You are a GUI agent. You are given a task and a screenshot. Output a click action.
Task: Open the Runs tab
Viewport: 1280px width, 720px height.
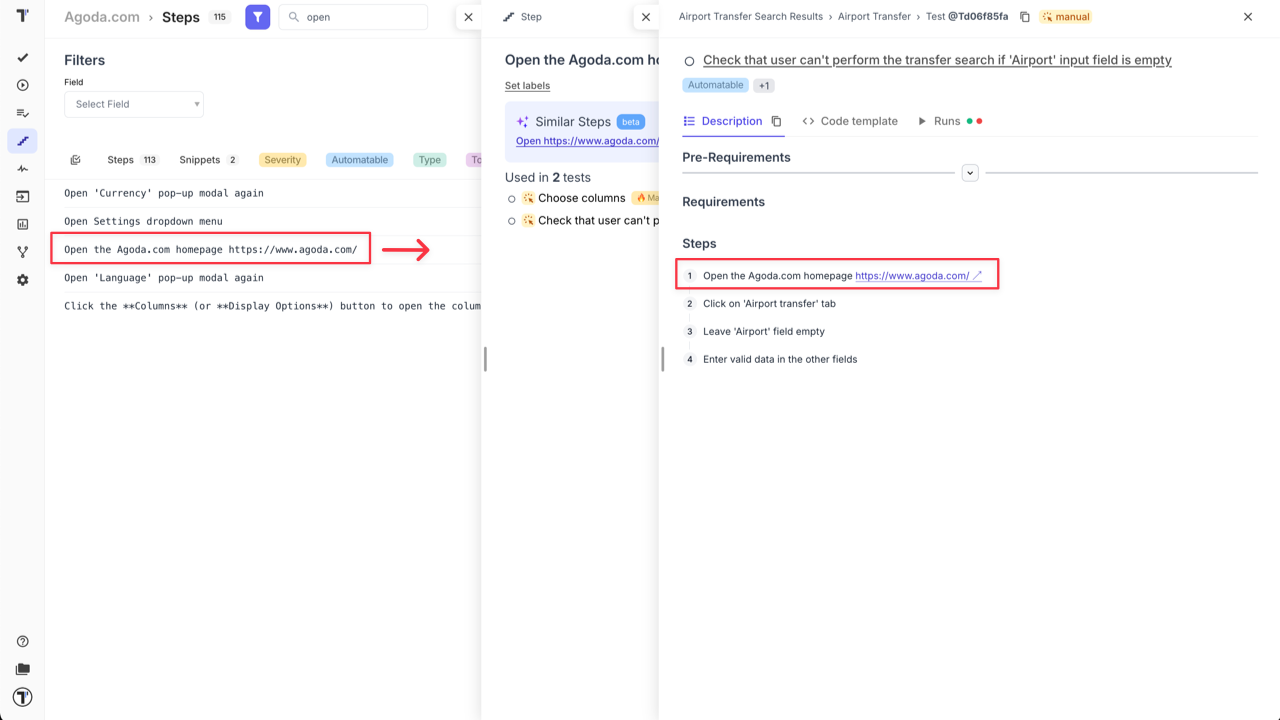941,120
